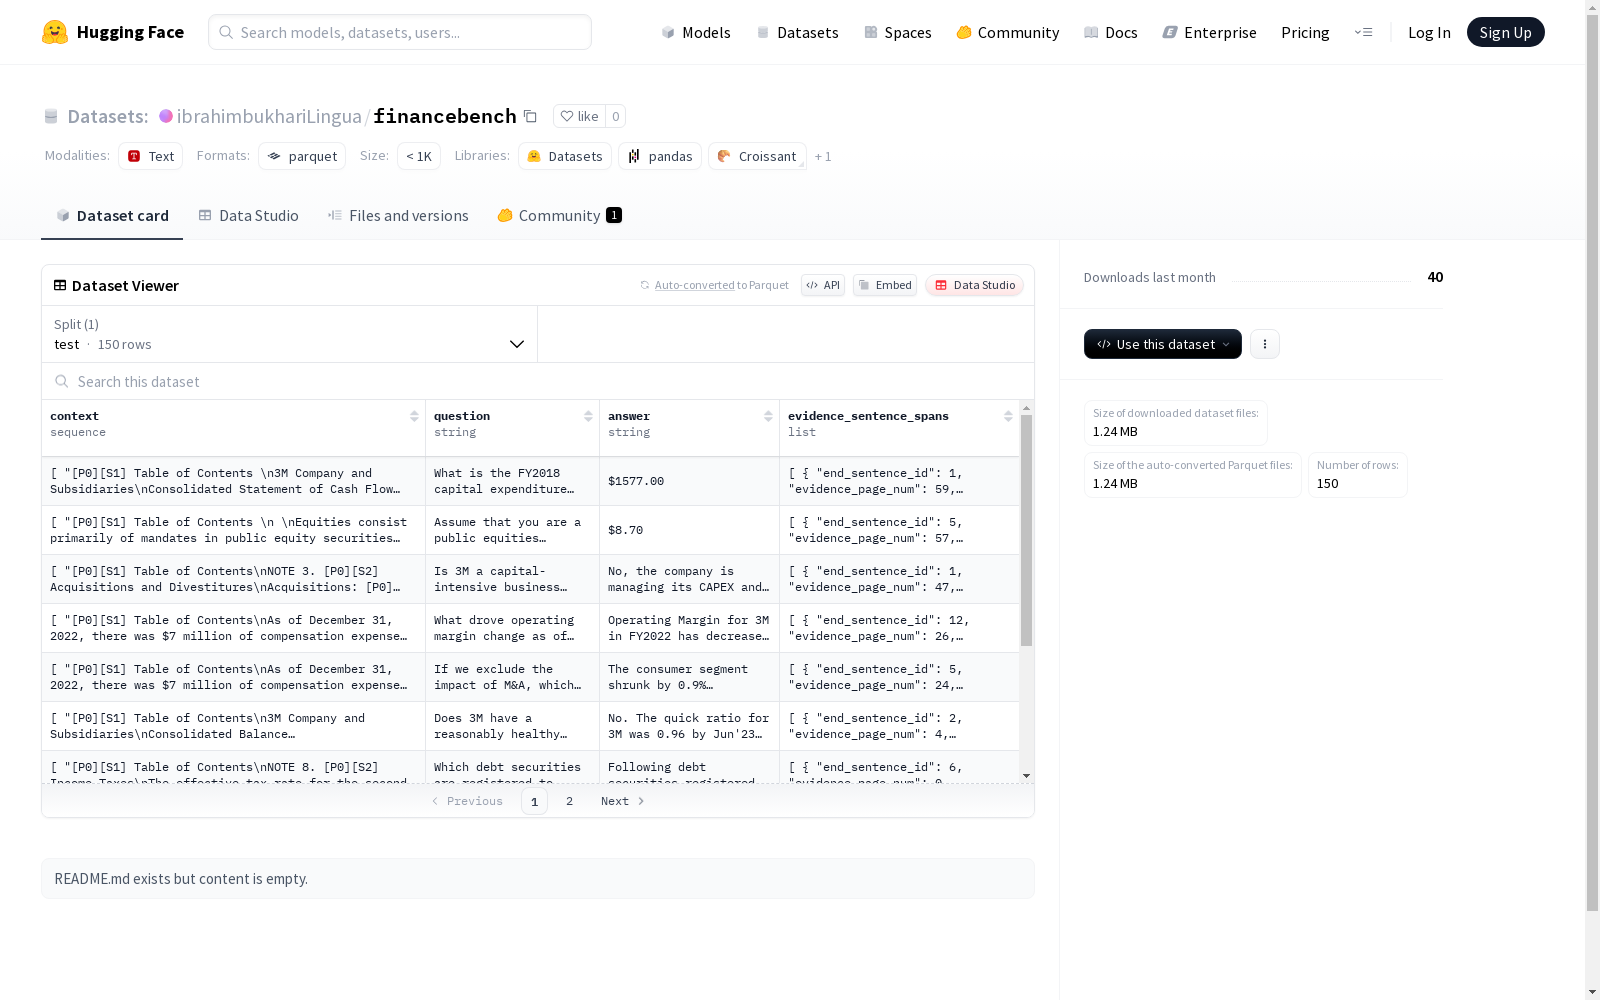The height and width of the screenshot is (1000, 1600).
Task: Toggle the like heart on the dataset
Action: [x=580, y=116]
